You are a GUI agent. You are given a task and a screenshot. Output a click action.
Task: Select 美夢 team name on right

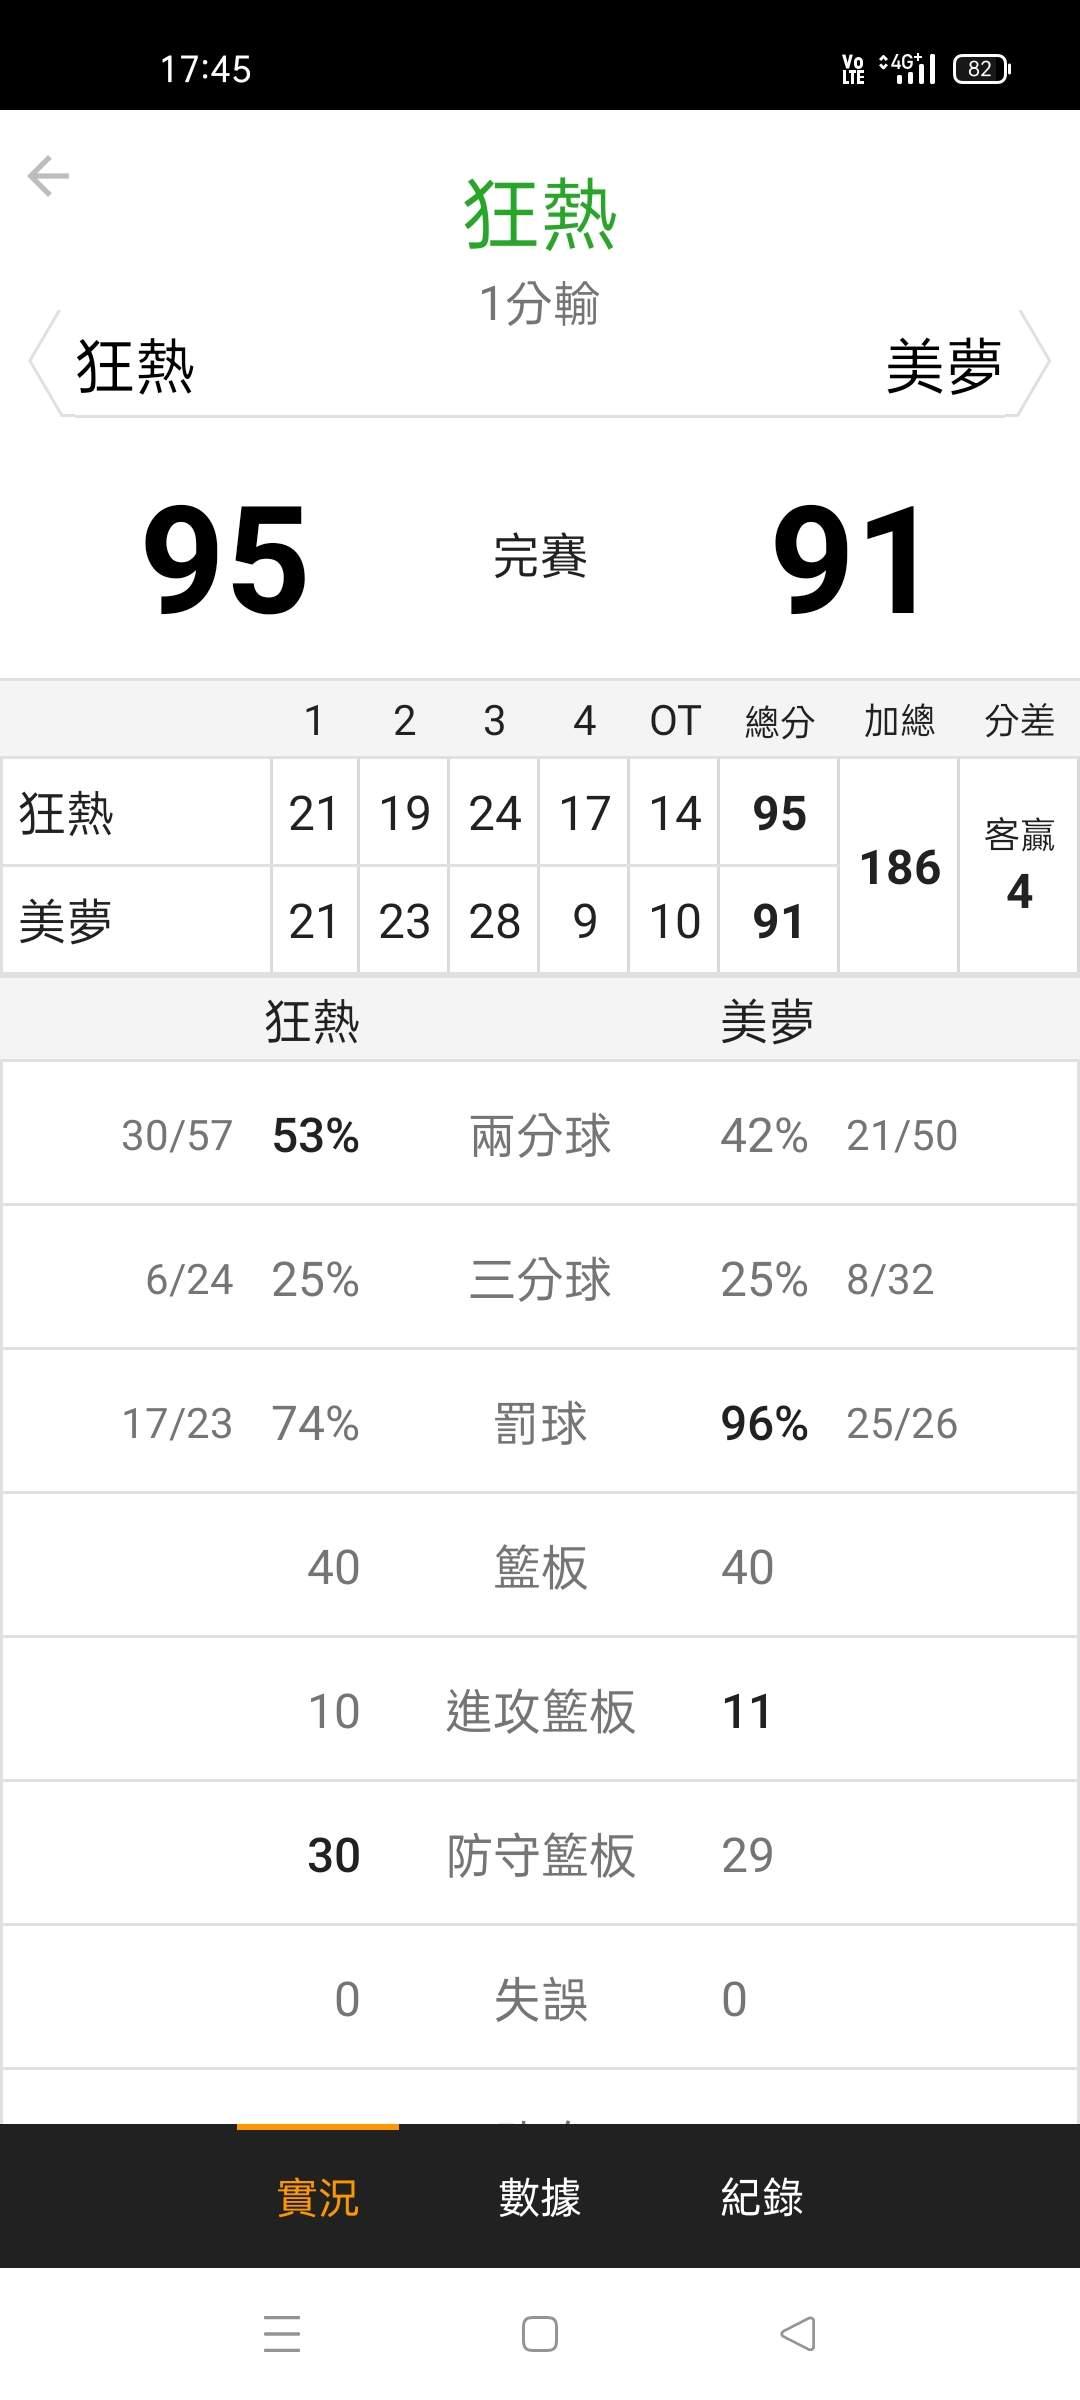(x=944, y=366)
